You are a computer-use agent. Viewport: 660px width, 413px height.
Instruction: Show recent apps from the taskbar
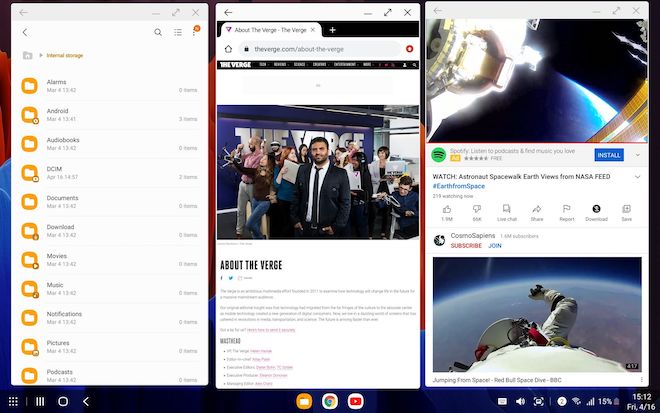tap(40, 401)
